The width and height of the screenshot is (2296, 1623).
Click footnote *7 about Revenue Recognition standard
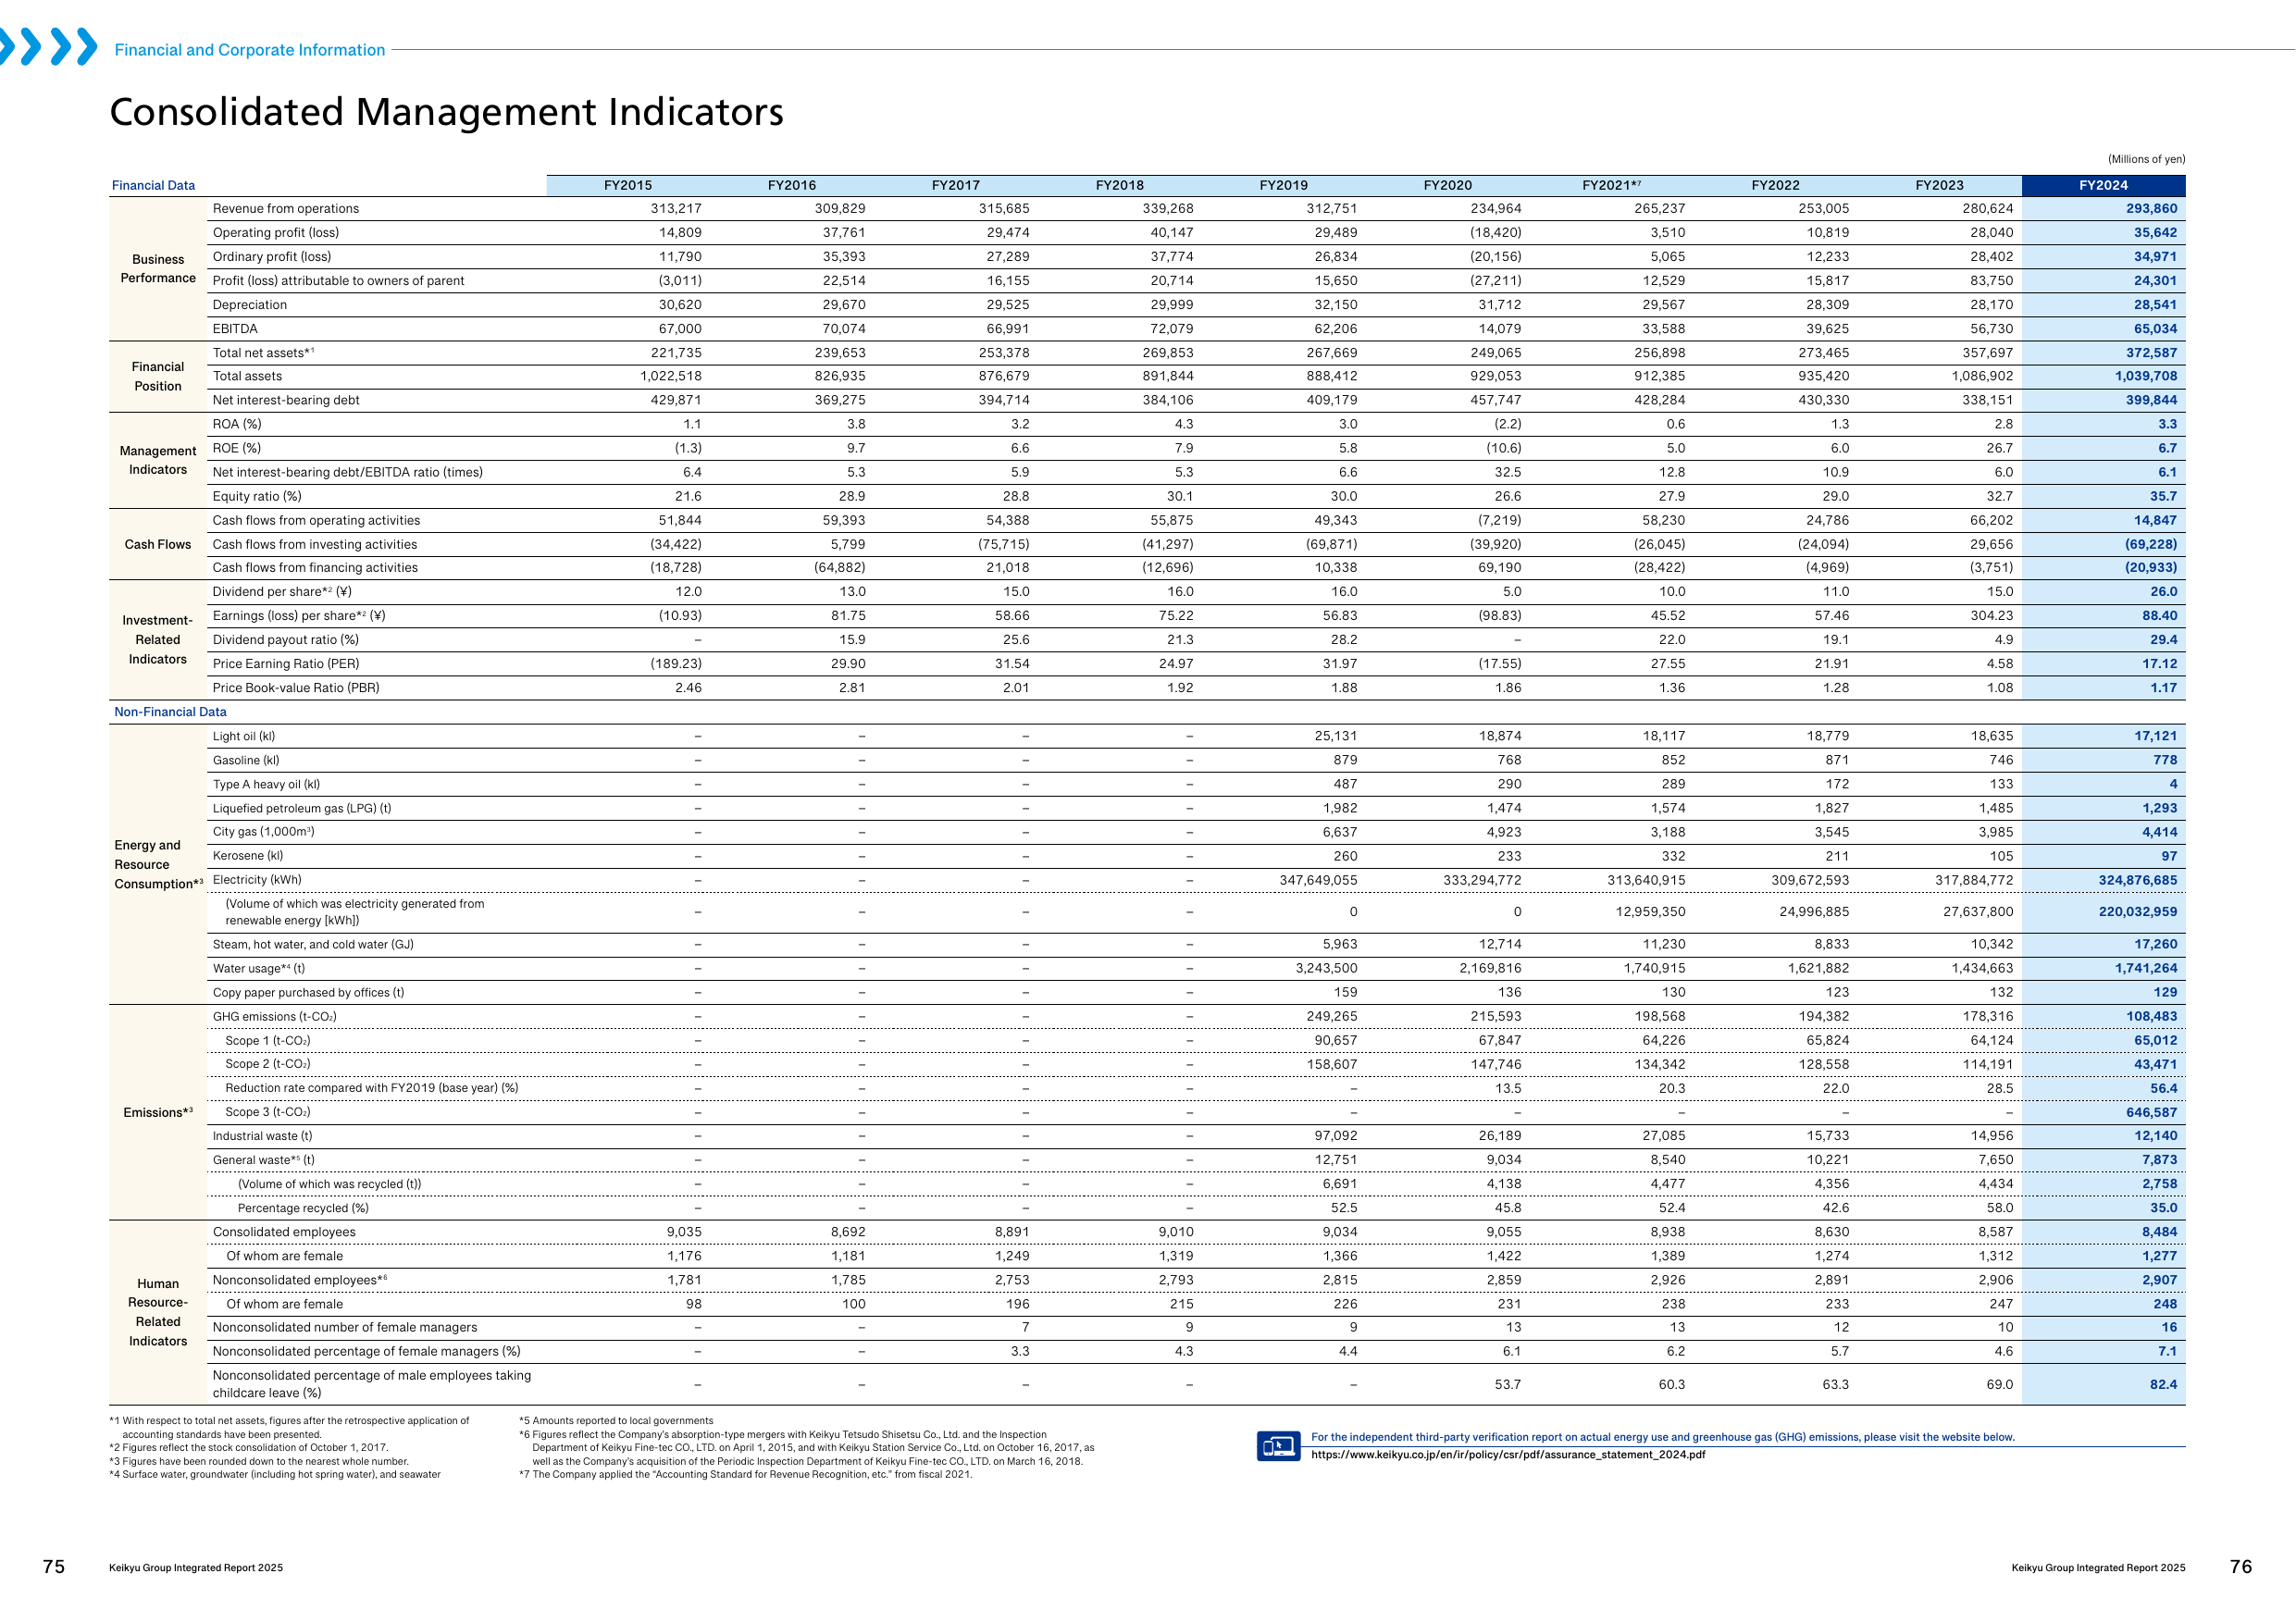click(746, 1474)
